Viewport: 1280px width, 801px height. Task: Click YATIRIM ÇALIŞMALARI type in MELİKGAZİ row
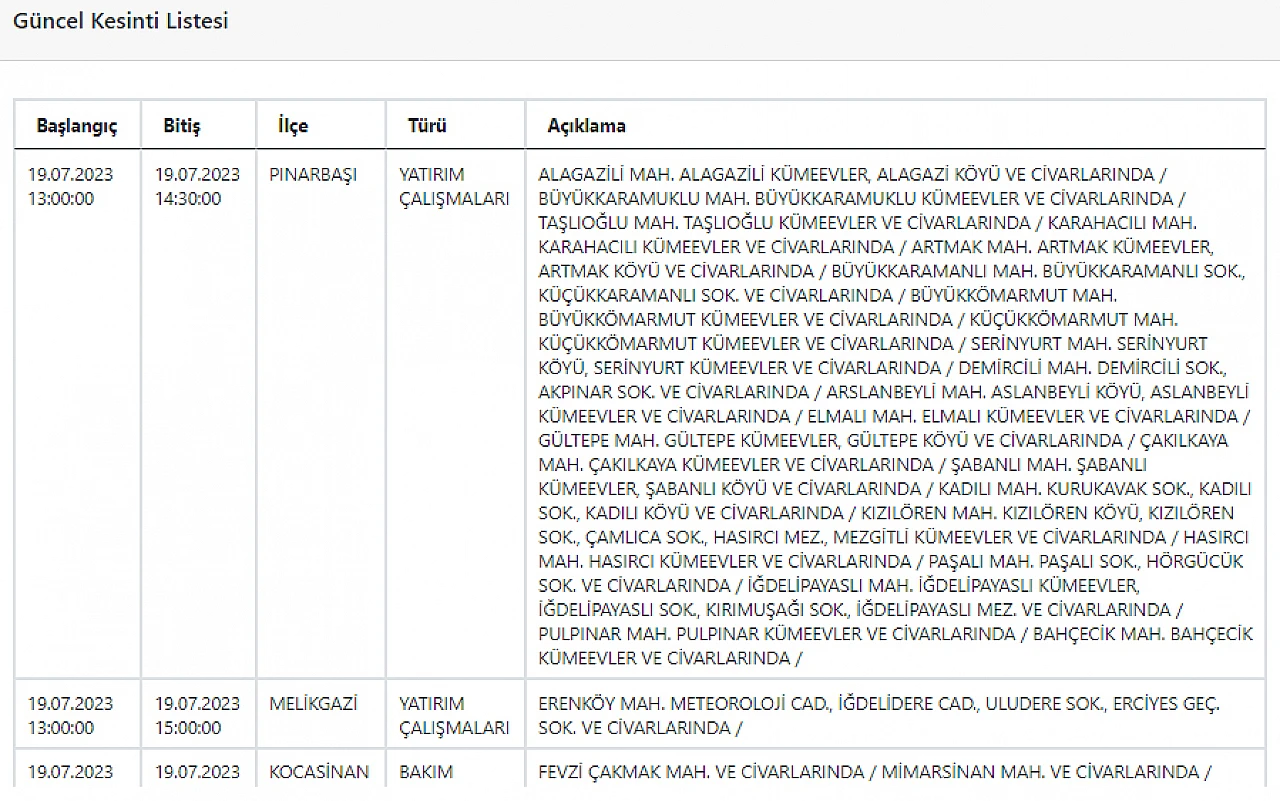454,716
